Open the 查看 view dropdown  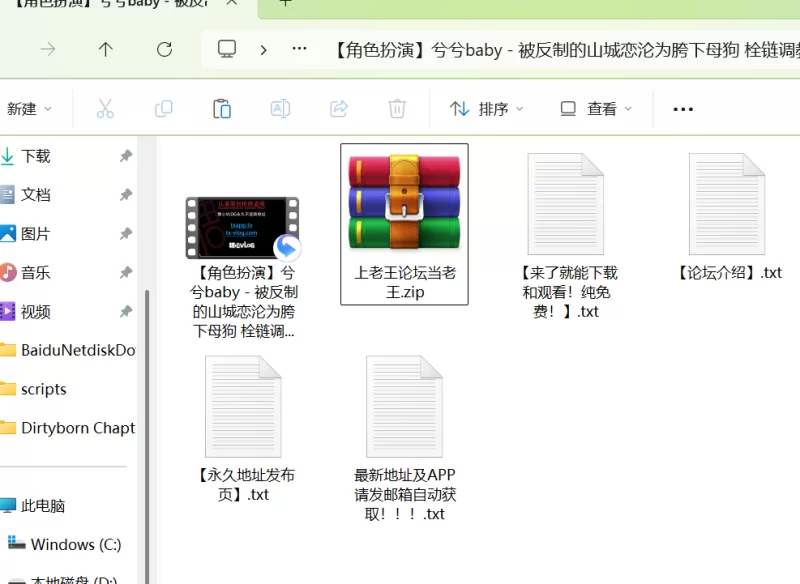tap(596, 109)
